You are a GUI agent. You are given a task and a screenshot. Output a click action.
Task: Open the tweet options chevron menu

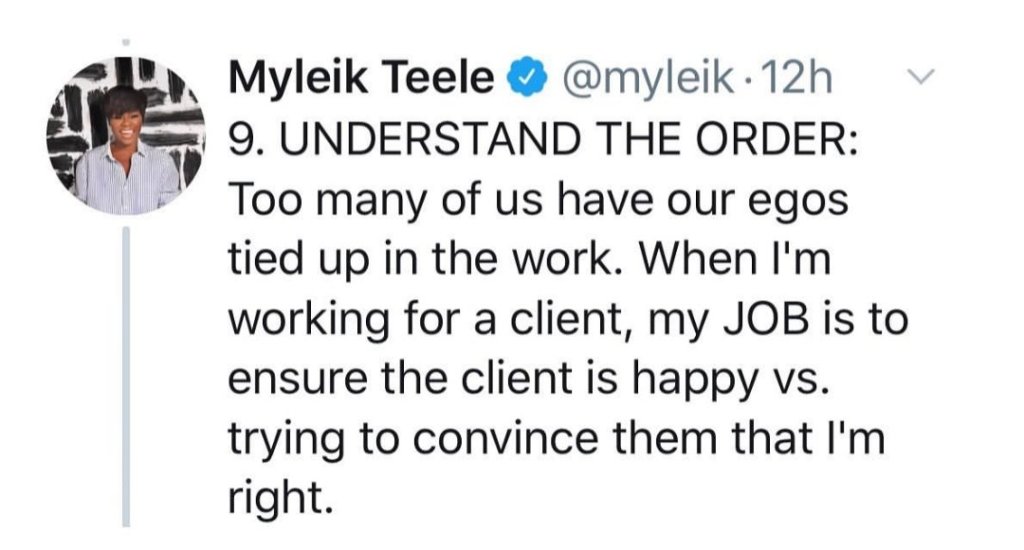(927, 76)
